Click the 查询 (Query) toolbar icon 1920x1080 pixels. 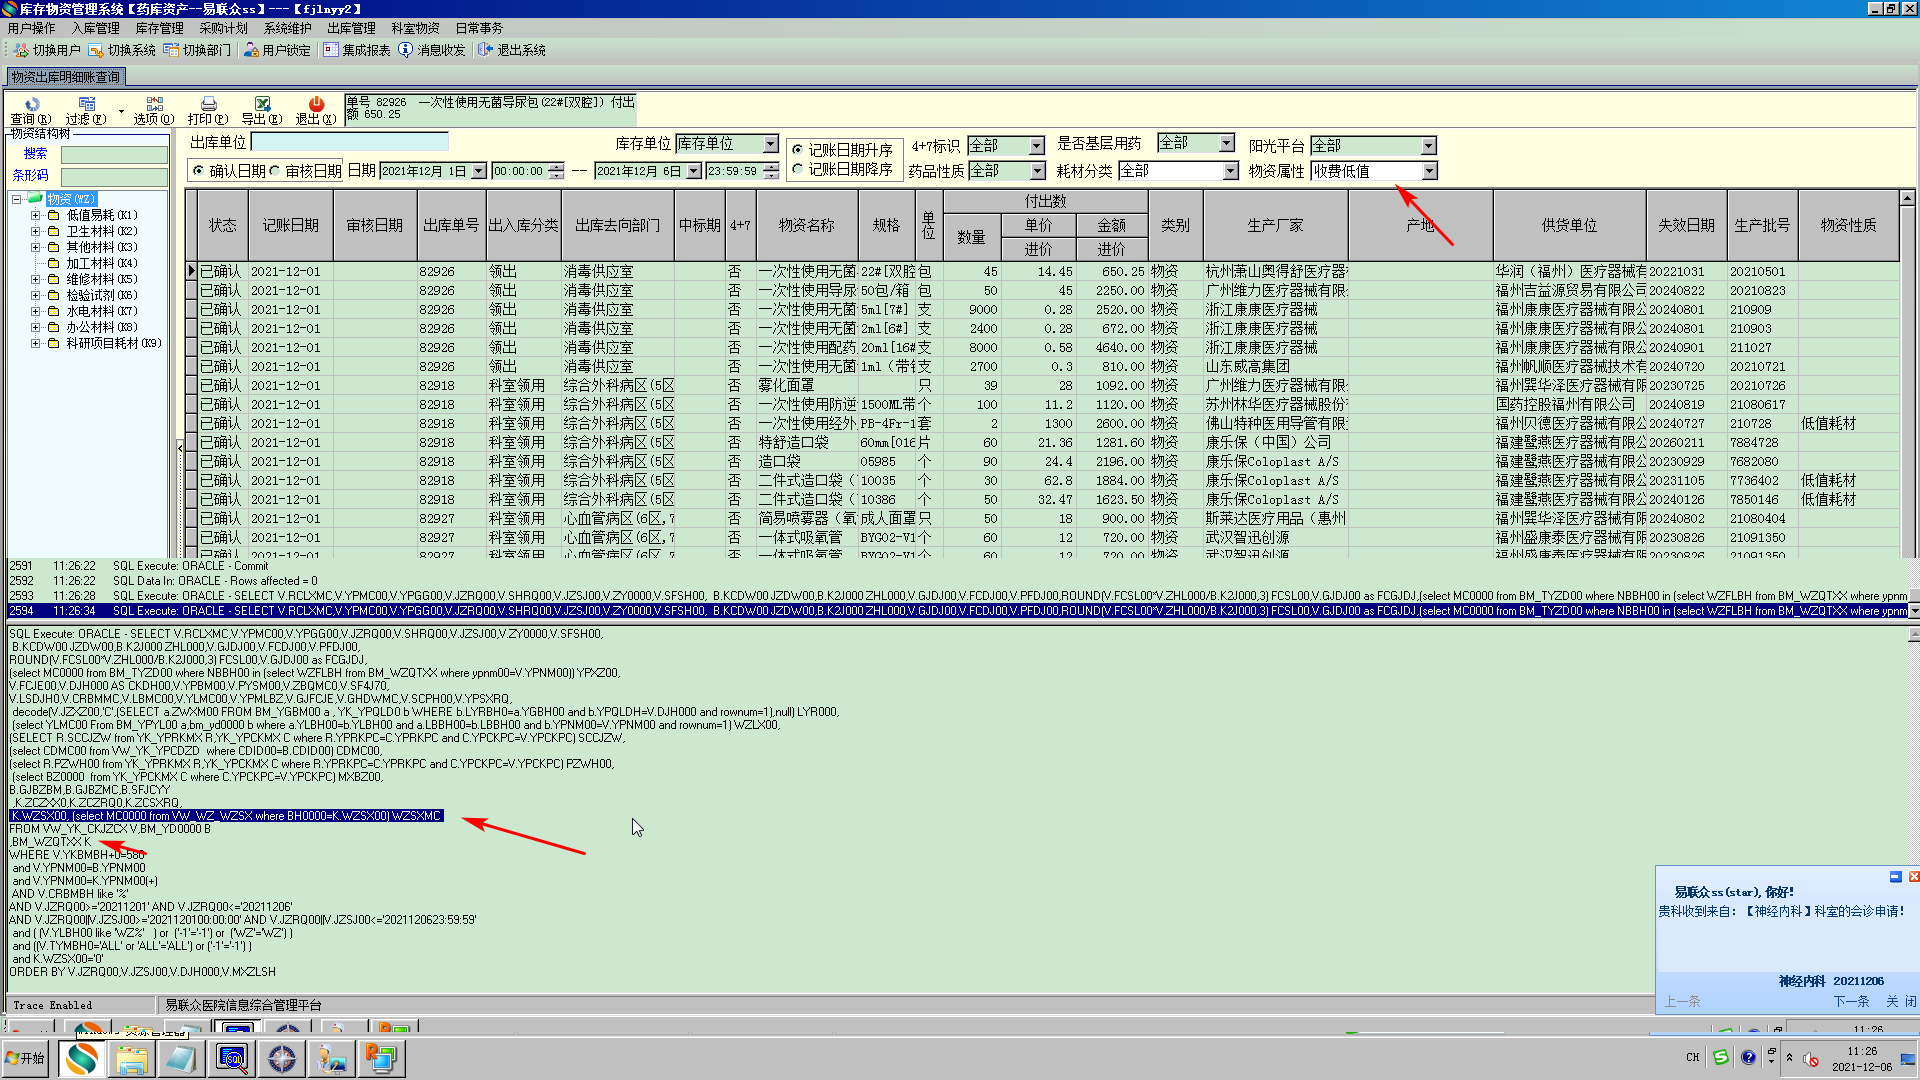click(31, 105)
